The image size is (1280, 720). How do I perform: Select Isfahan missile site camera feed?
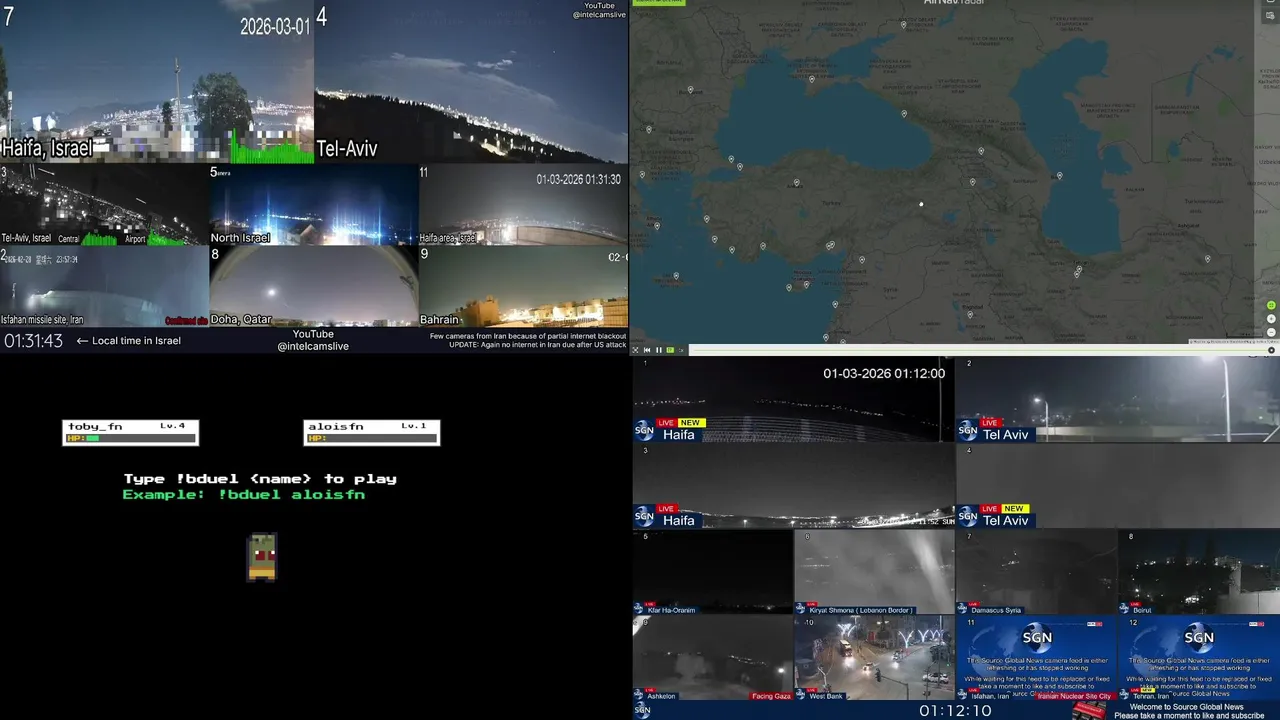coord(104,286)
